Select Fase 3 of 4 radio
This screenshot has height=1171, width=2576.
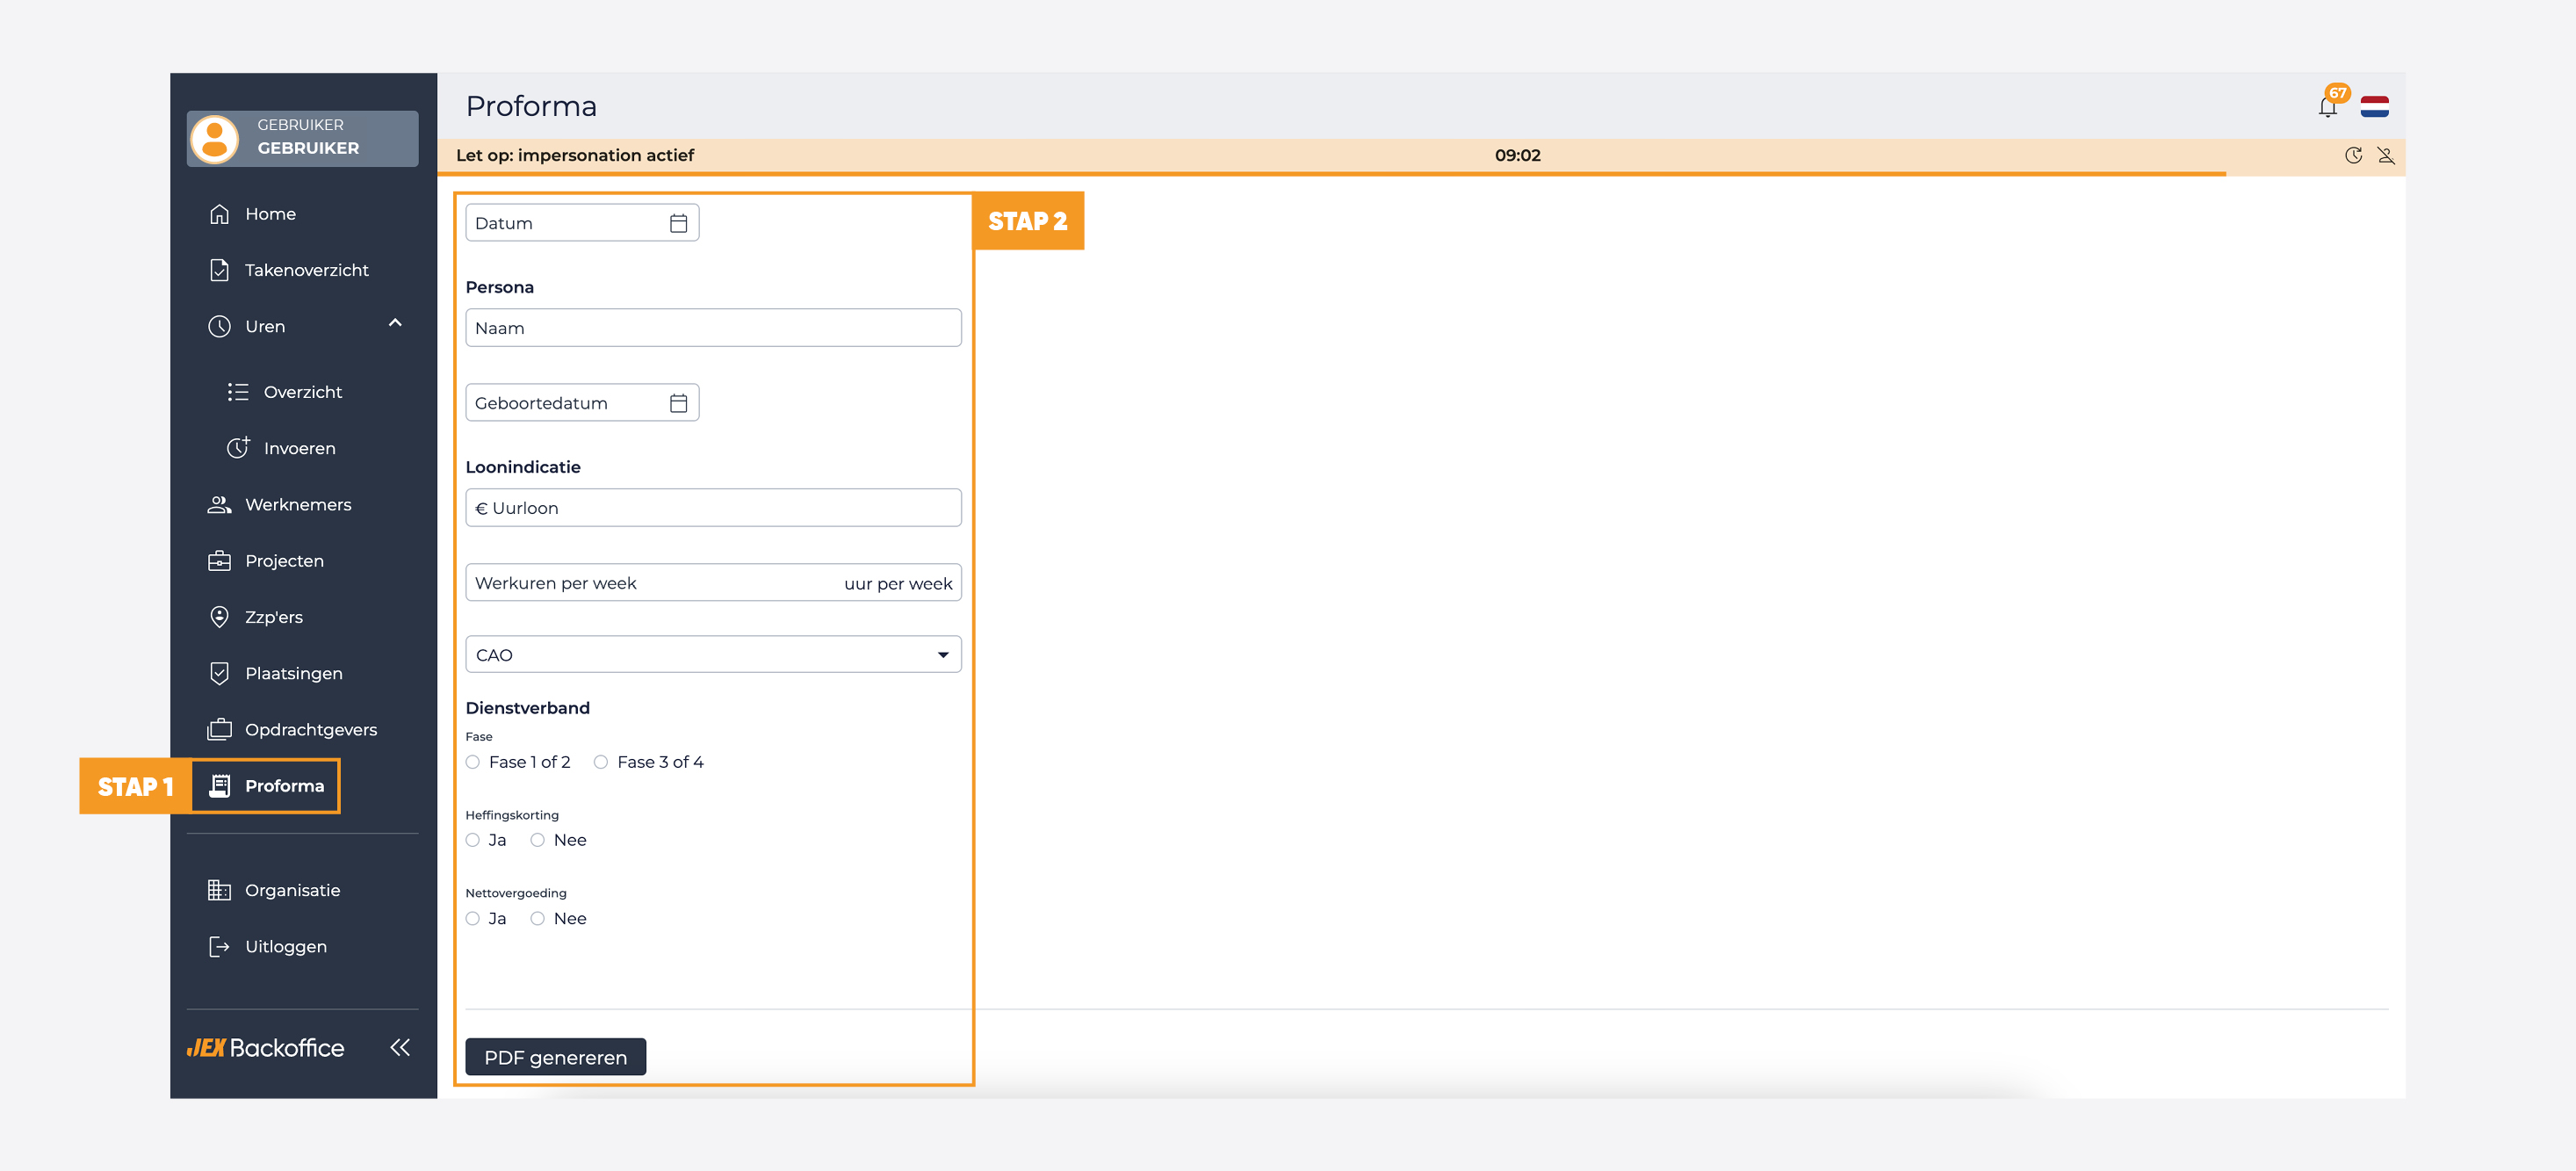[601, 762]
